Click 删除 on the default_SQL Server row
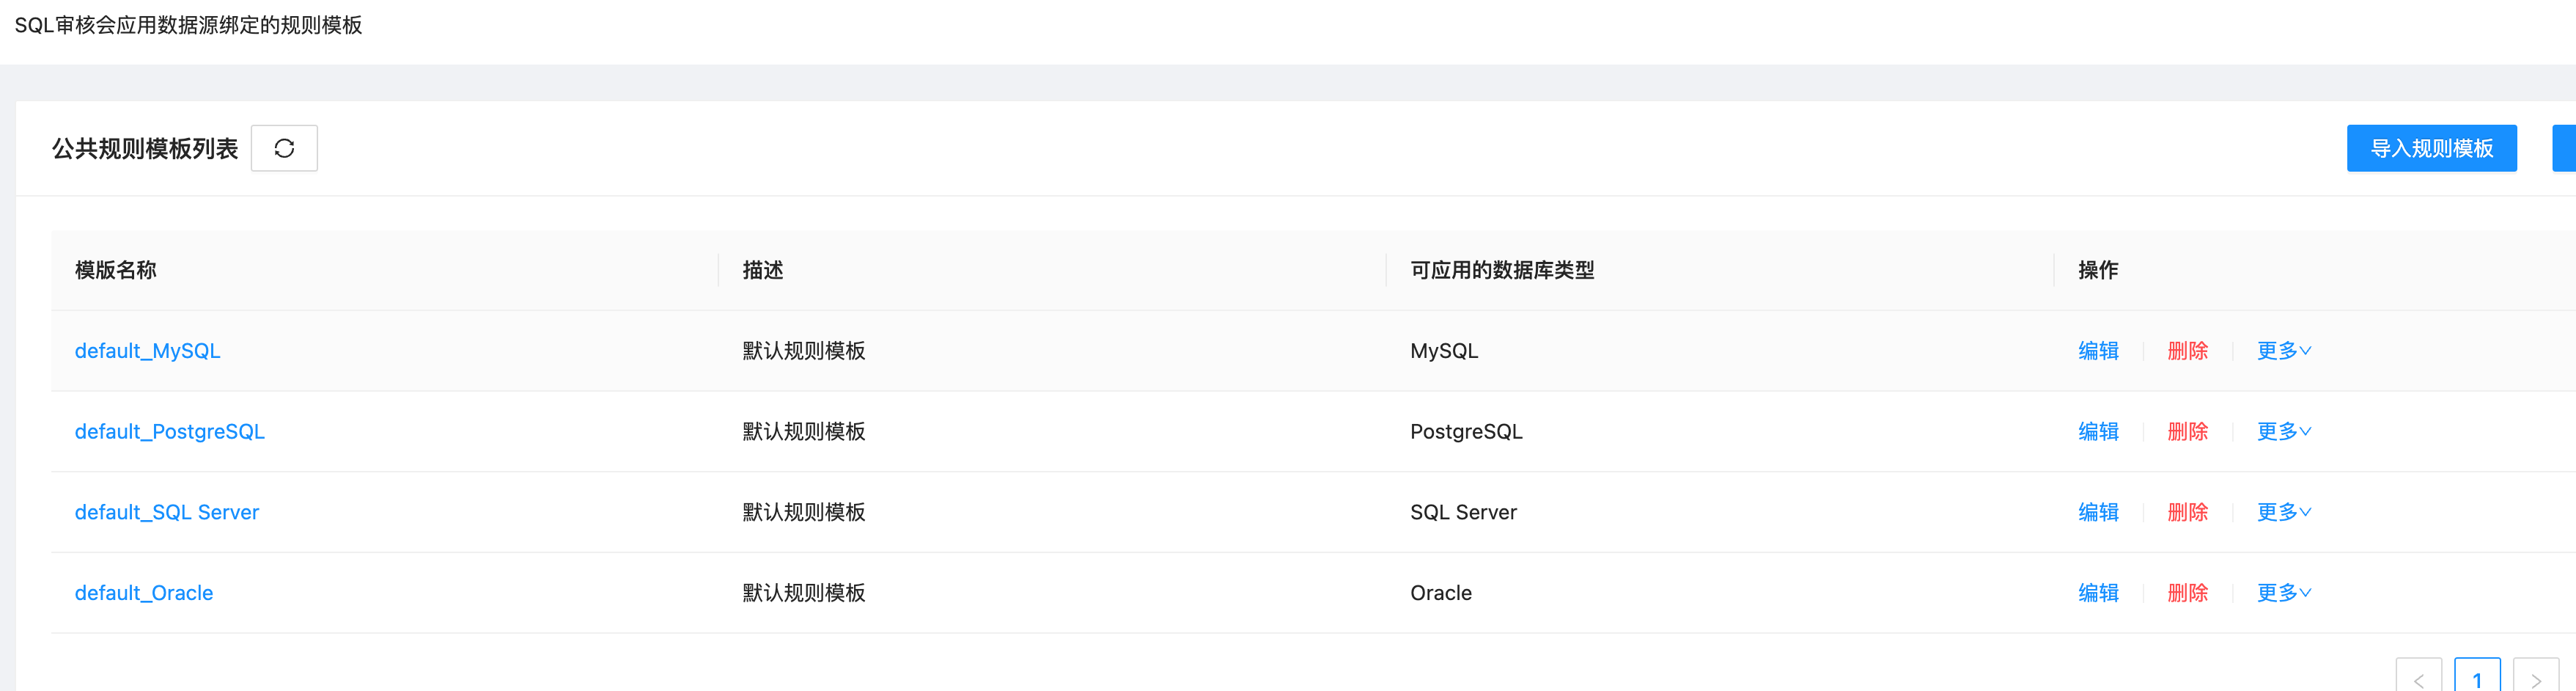This screenshot has width=2576, height=691. 2188,511
